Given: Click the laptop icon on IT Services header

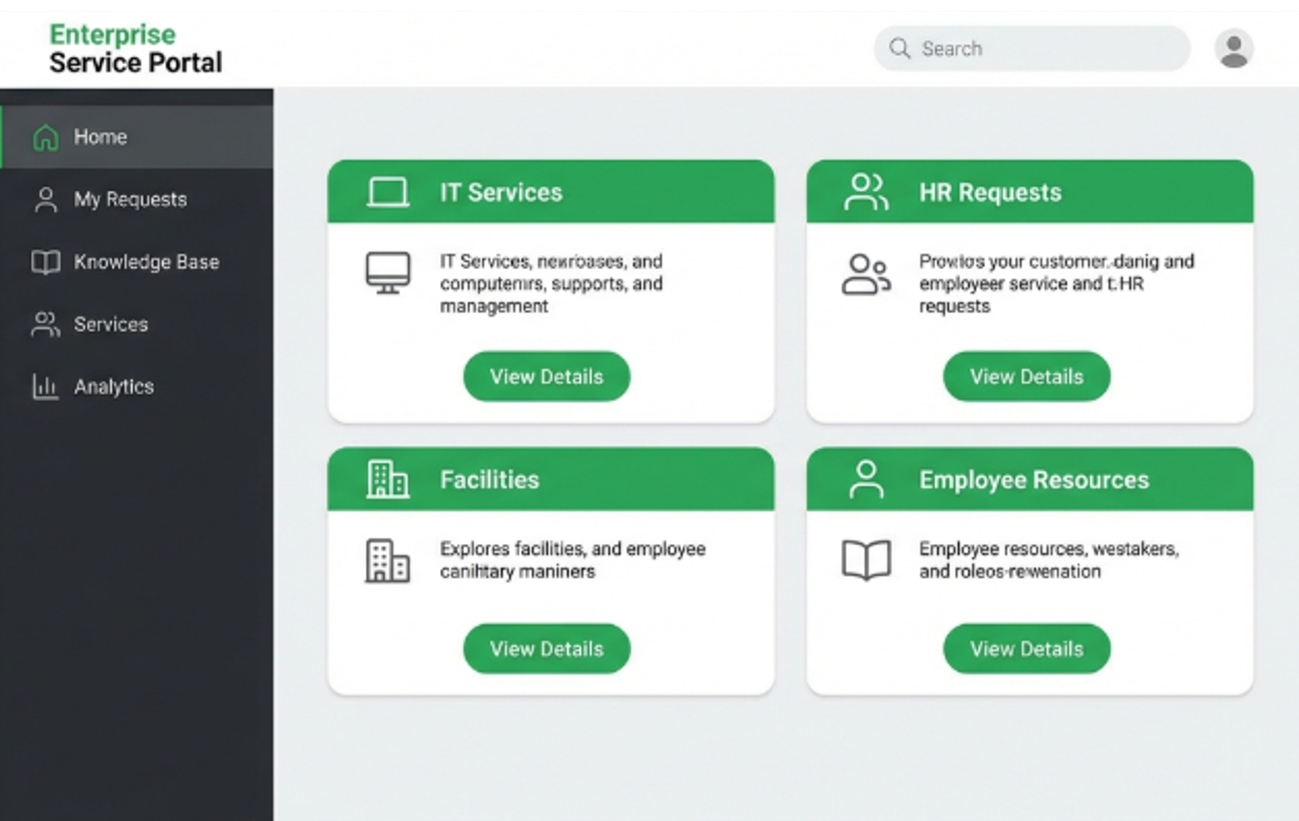Looking at the screenshot, I should (388, 190).
